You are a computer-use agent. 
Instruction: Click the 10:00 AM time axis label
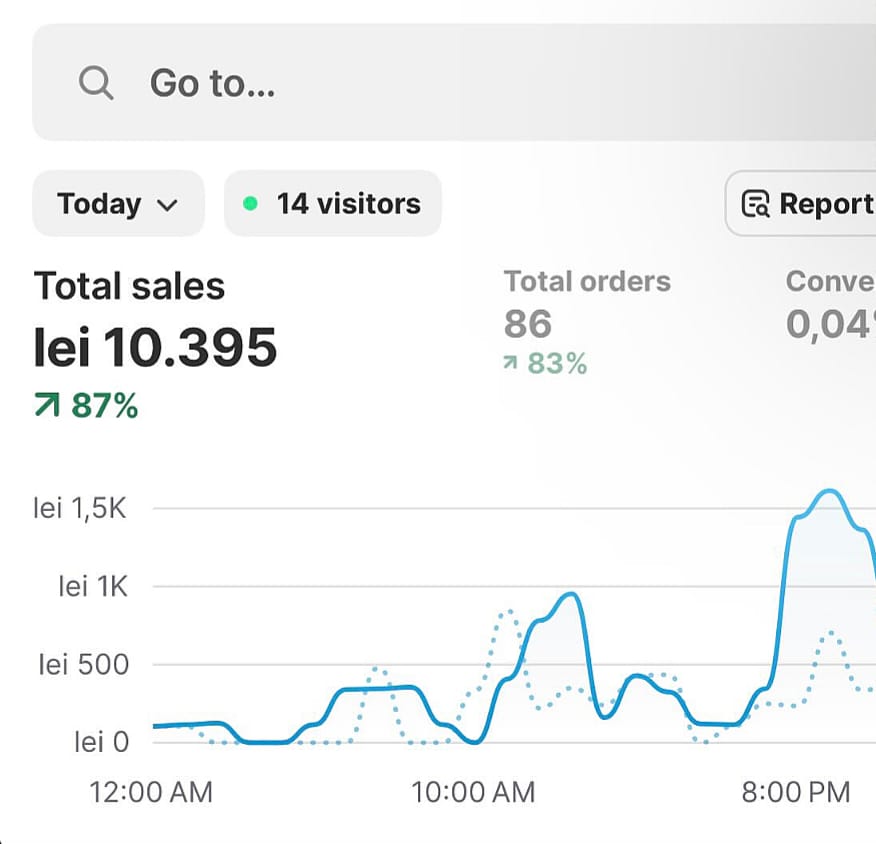coord(473,793)
